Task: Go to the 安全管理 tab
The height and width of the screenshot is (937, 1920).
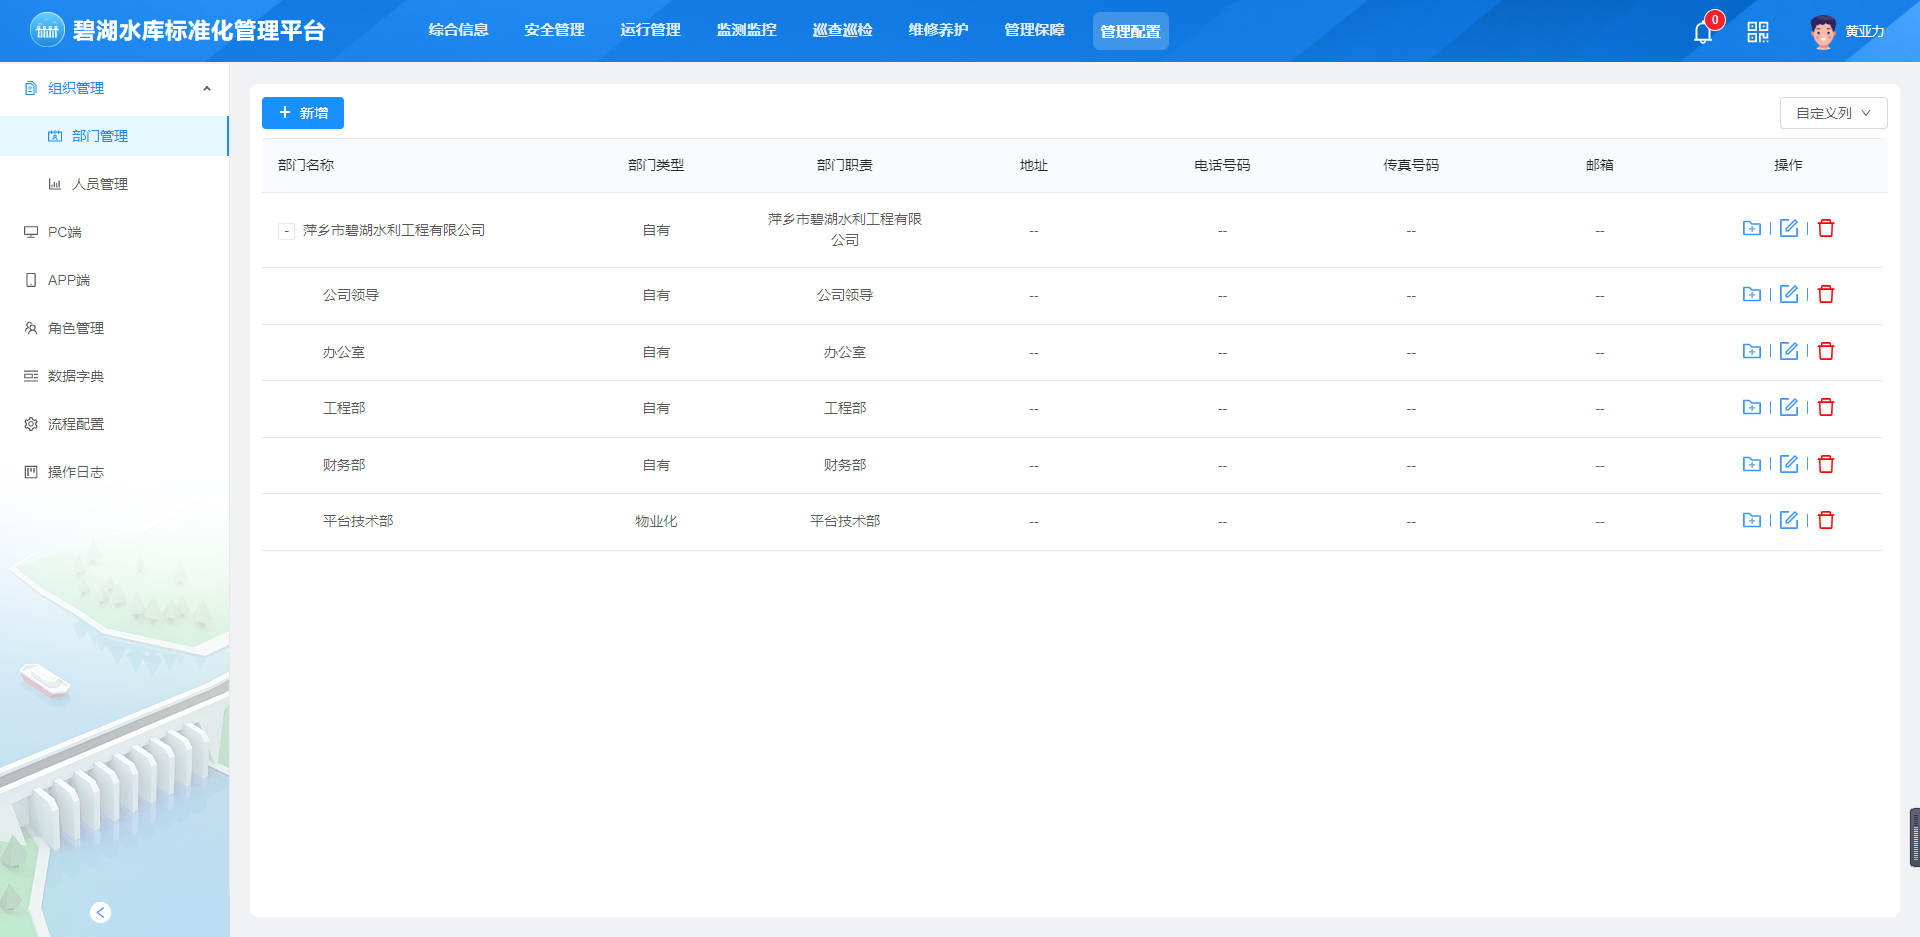Action: (x=554, y=30)
